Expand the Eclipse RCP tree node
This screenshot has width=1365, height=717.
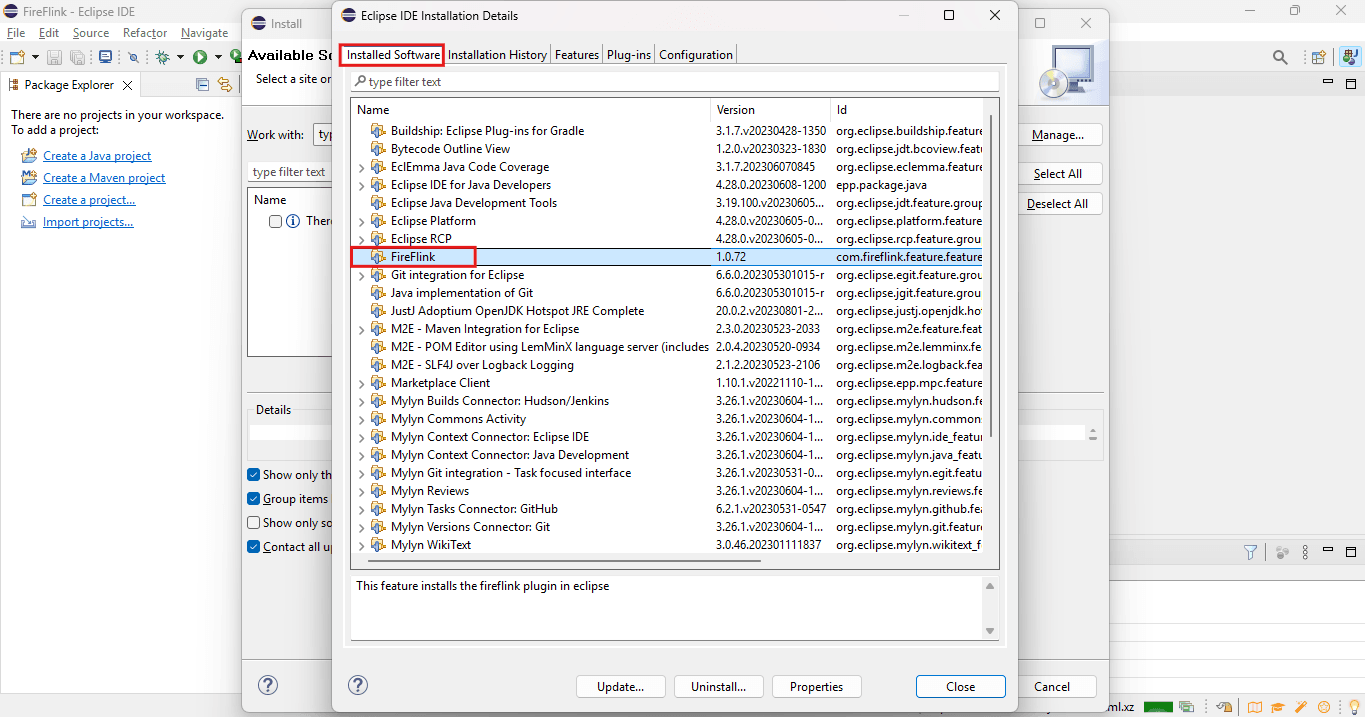coord(362,239)
